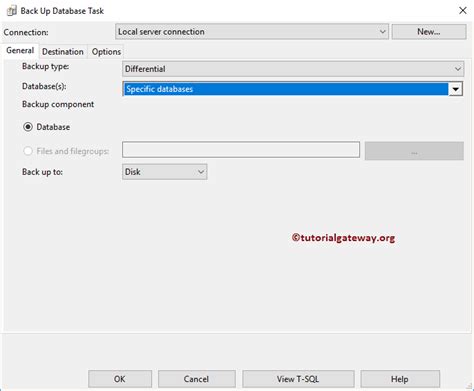
Task: Click the New... connection button
Action: click(429, 32)
